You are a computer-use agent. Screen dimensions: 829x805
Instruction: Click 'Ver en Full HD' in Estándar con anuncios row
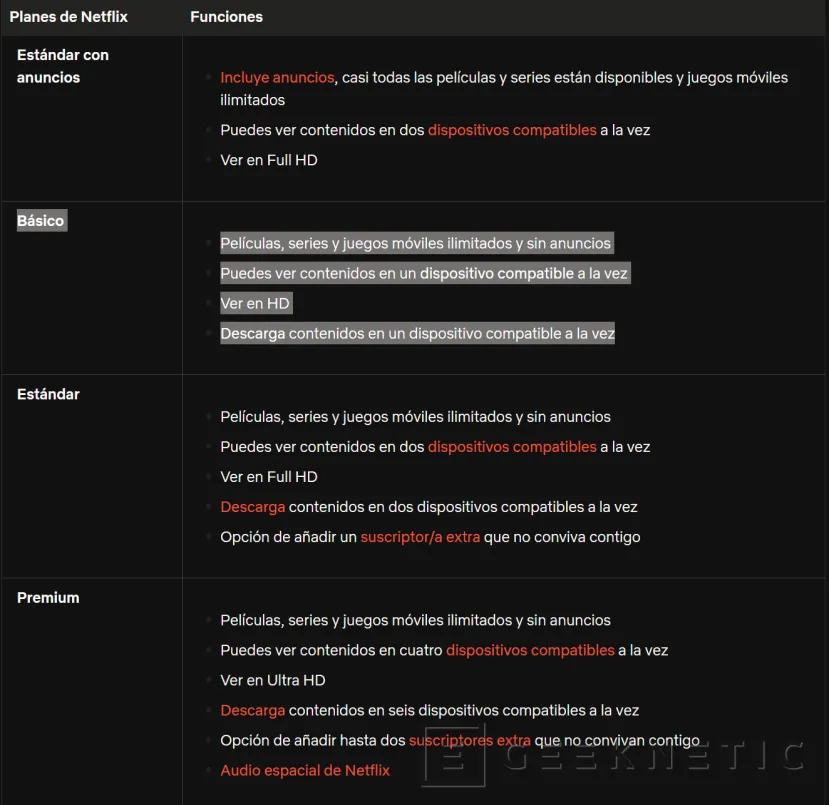point(269,160)
